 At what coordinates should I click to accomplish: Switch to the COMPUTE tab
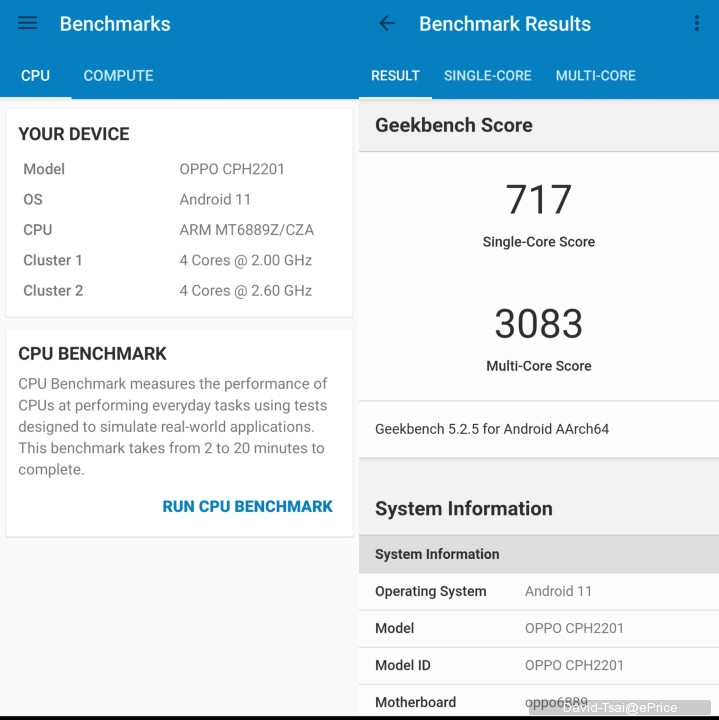point(118,75)
